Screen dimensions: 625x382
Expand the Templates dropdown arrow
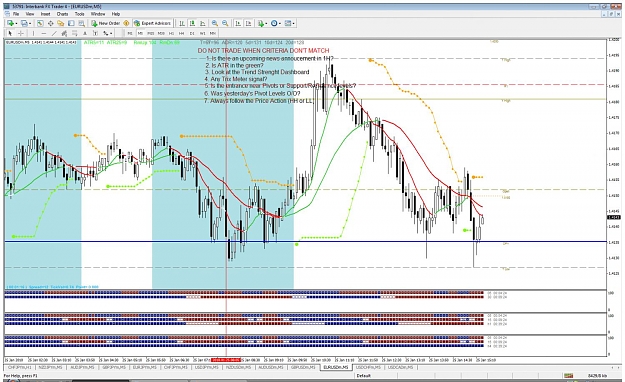click(294, 24)
